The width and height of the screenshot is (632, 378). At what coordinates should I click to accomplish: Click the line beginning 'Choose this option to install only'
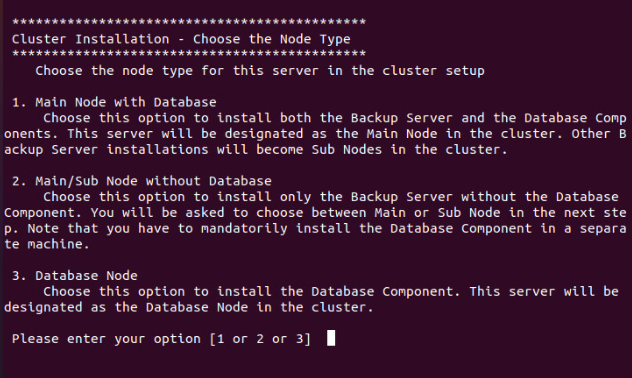point(331,197)
